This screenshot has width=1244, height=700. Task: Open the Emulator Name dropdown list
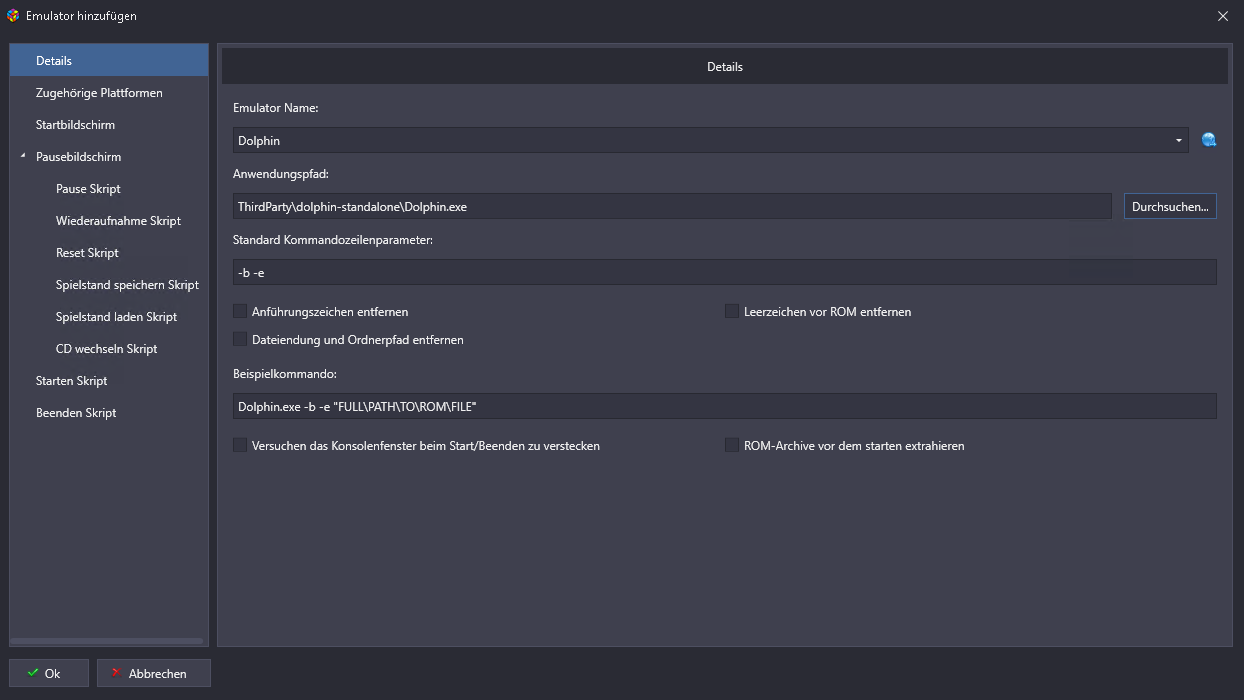point(1179,141)
